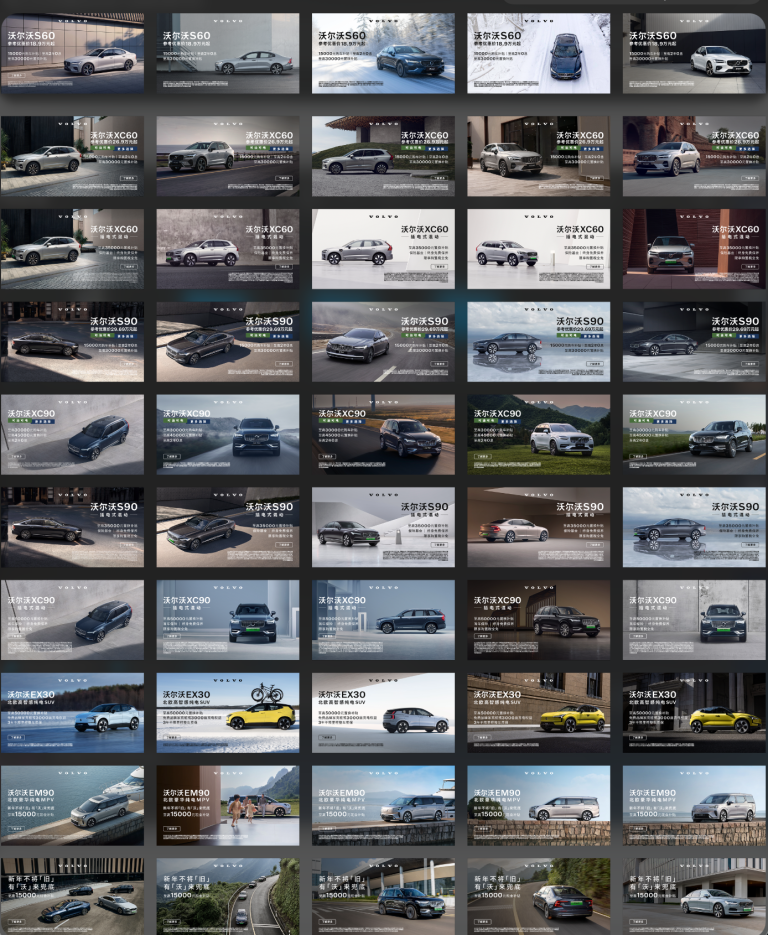Click S90 poster with sedan reflected on water, price row
The width and height of the screenshot is (768, 935).
538,341
